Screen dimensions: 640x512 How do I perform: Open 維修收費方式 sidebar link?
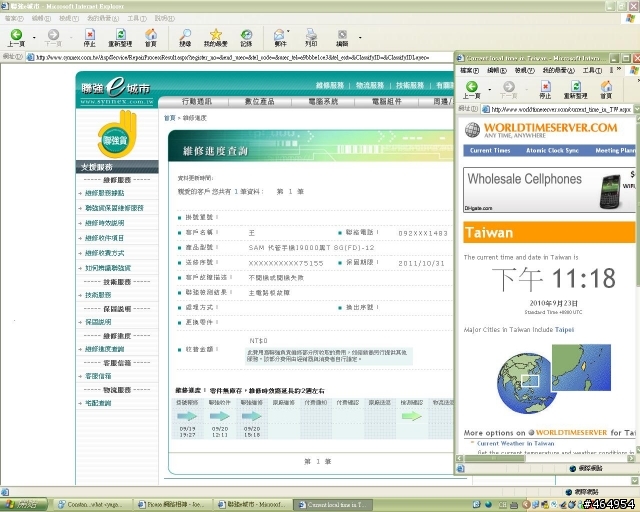pos(104,253)
